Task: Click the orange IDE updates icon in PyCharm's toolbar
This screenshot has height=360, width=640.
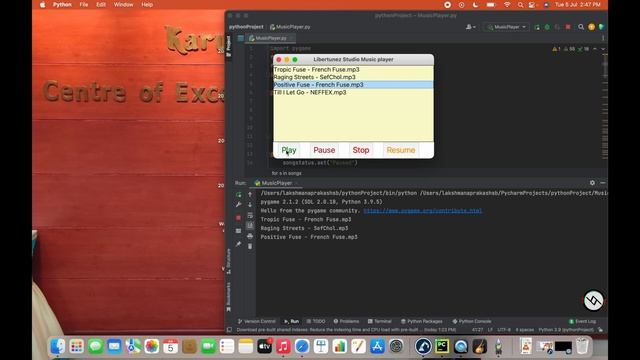Action: [x=591, y=27]
